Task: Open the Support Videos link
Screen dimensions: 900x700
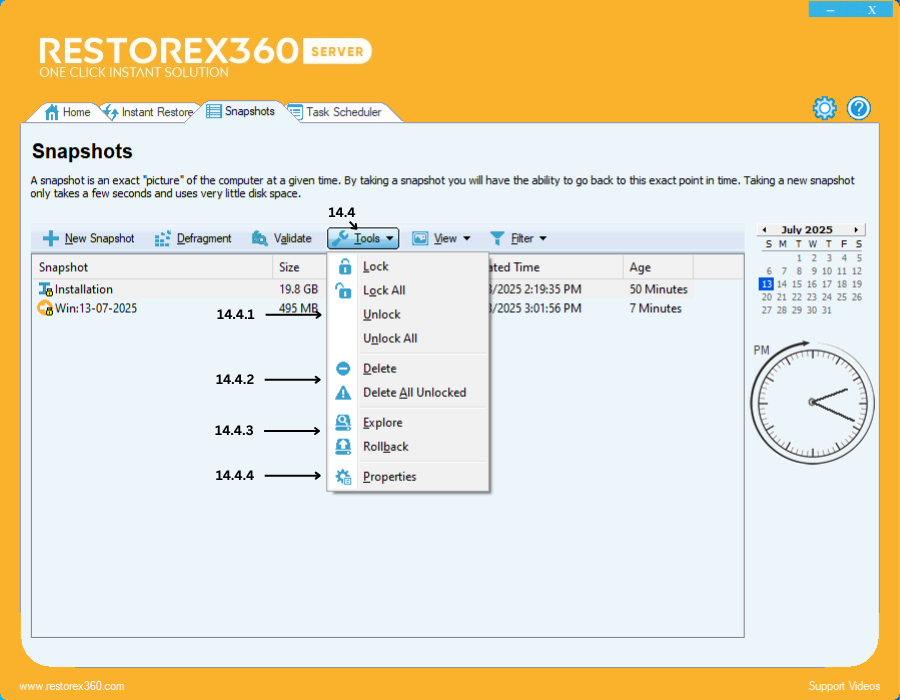Action: (x=844, y=686)
